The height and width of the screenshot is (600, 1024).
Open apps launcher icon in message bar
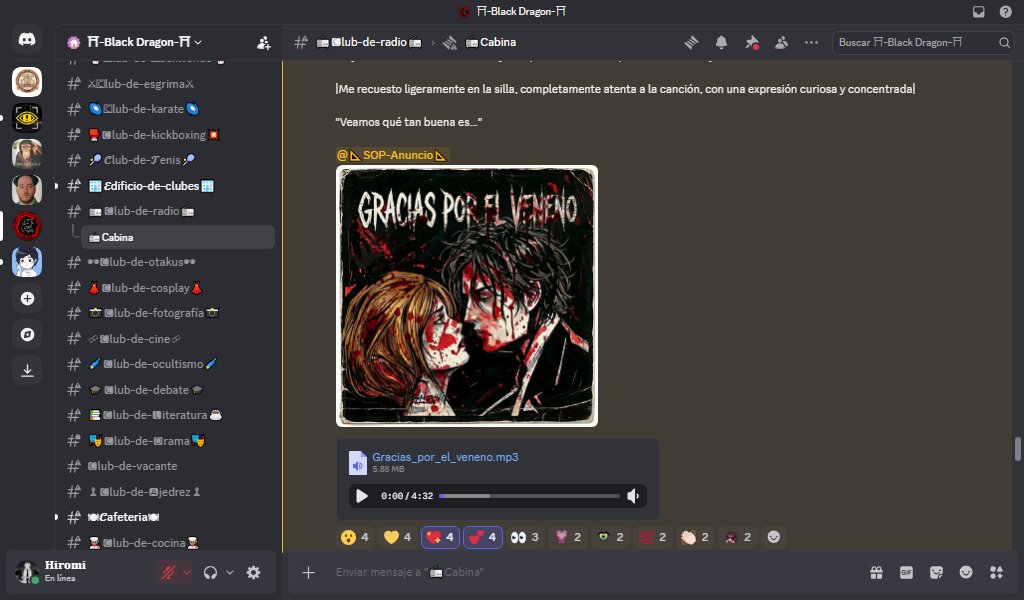point(997,573)
